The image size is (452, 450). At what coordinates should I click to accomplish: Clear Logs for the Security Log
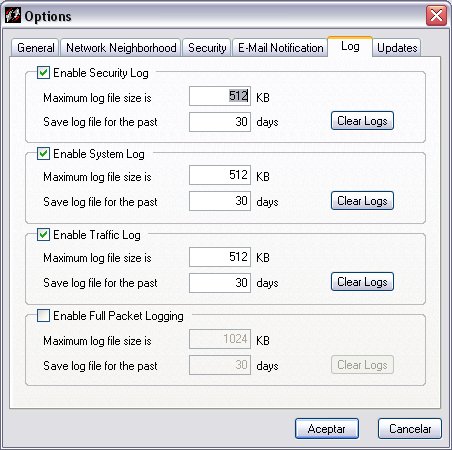pyautogui.click(x=362, y=121)
